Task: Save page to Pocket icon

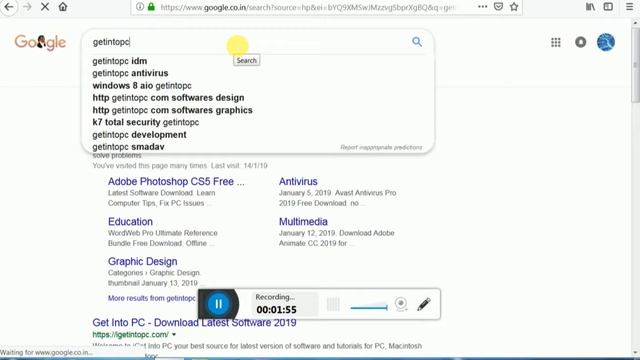Action: coord(498,7)
